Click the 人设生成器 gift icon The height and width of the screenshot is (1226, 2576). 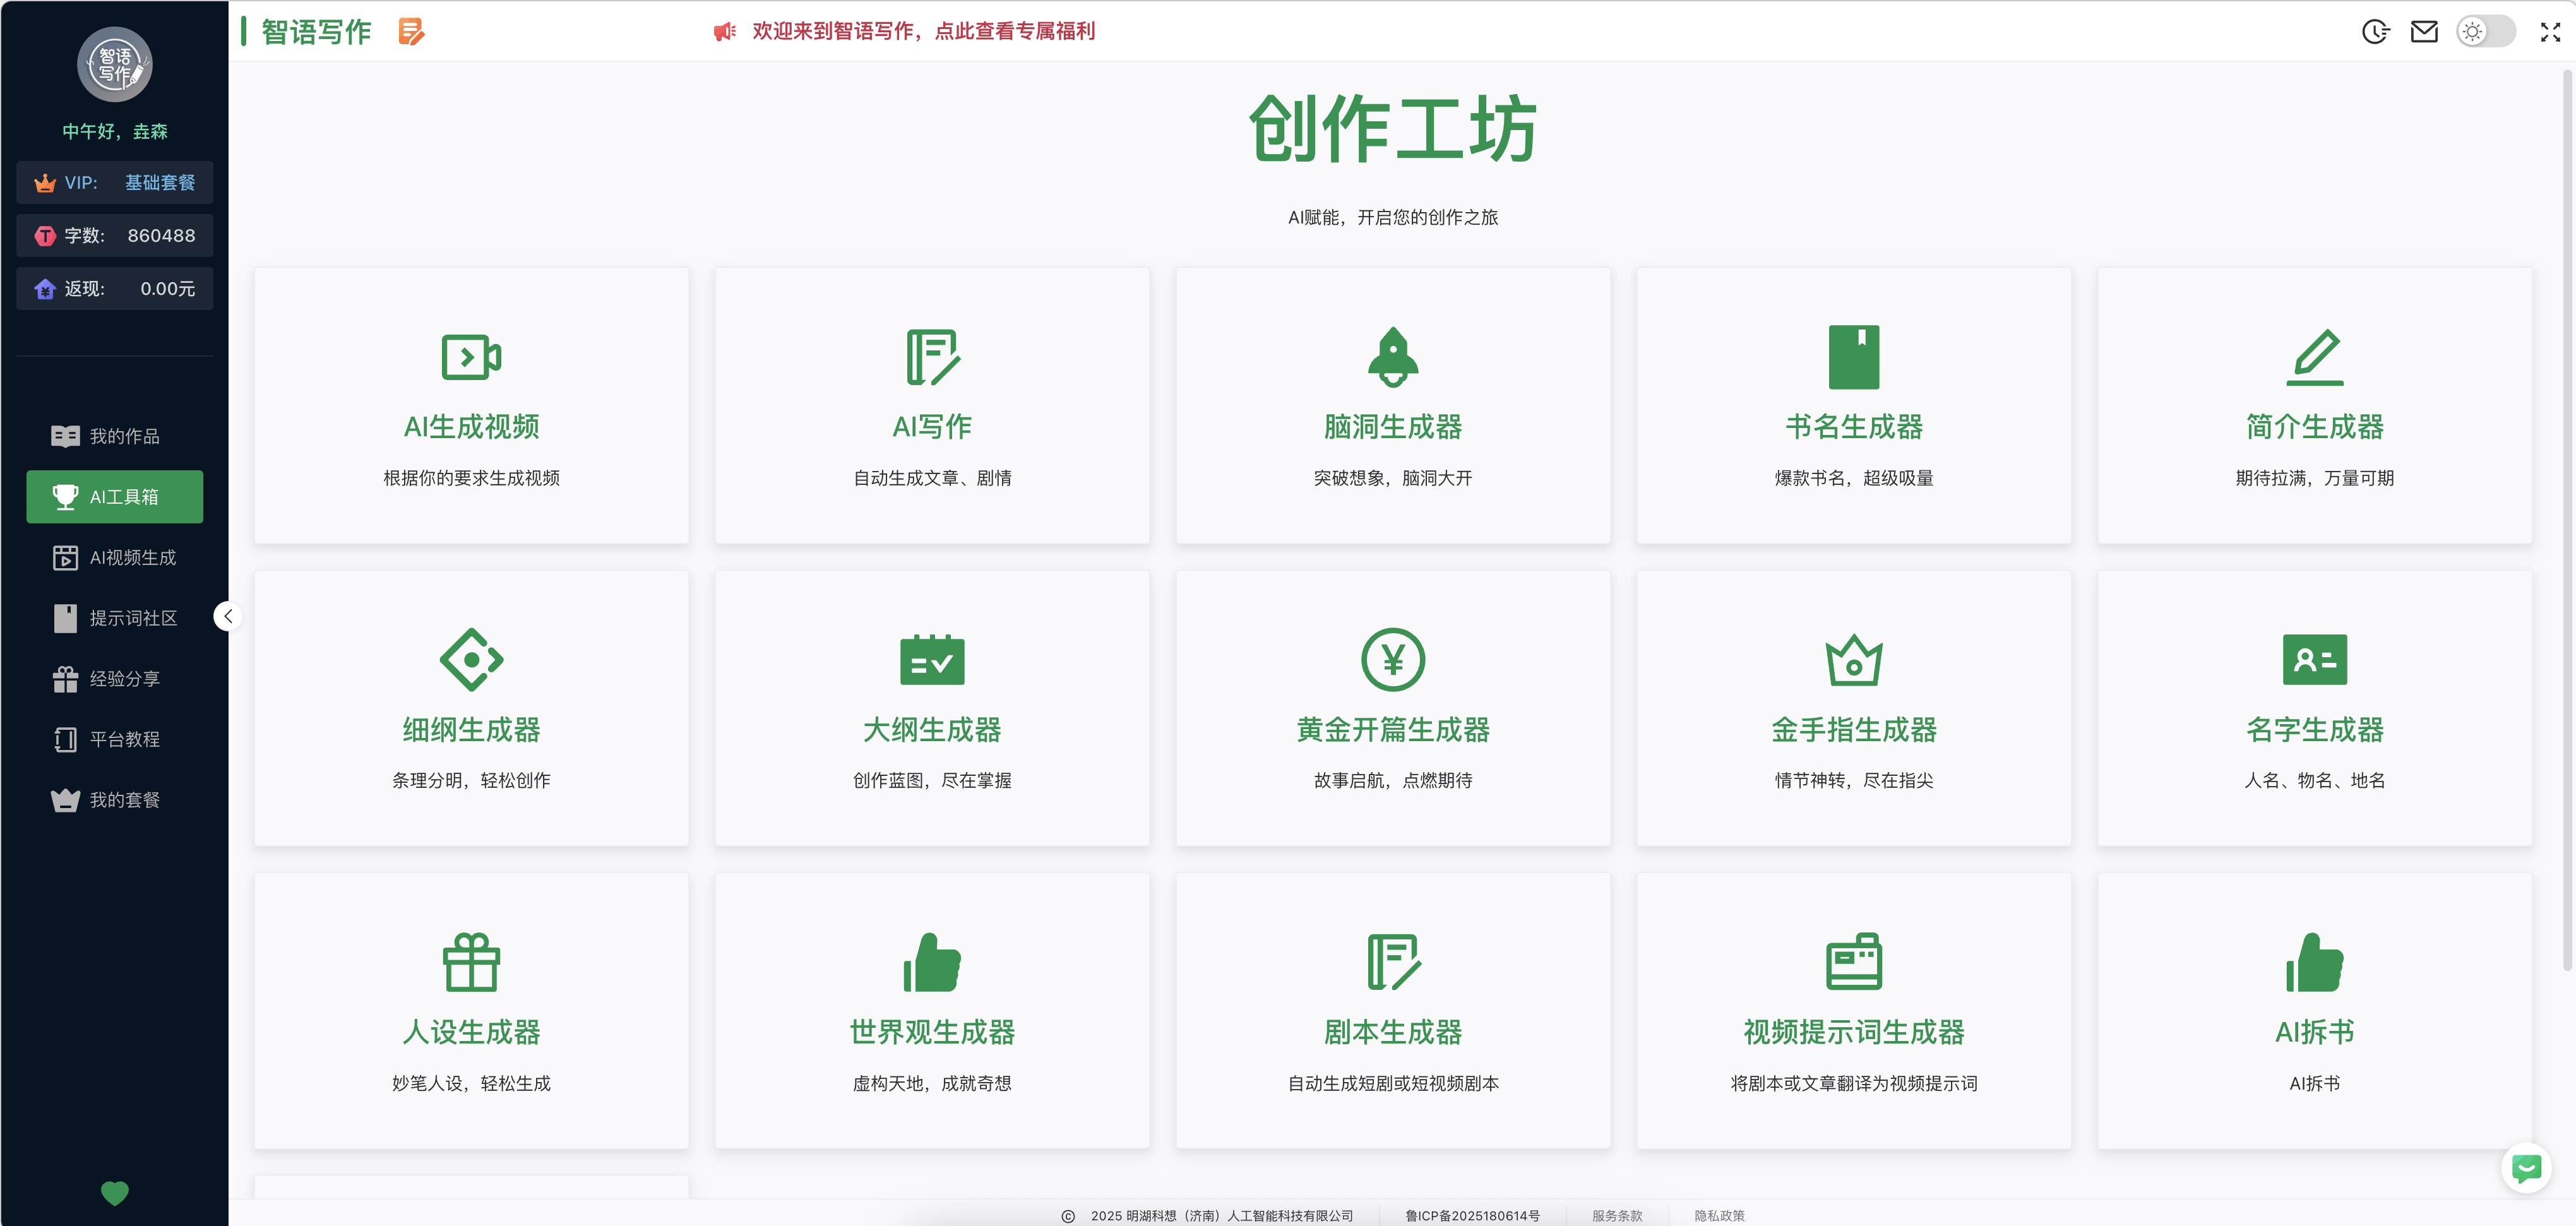[471, 962]
